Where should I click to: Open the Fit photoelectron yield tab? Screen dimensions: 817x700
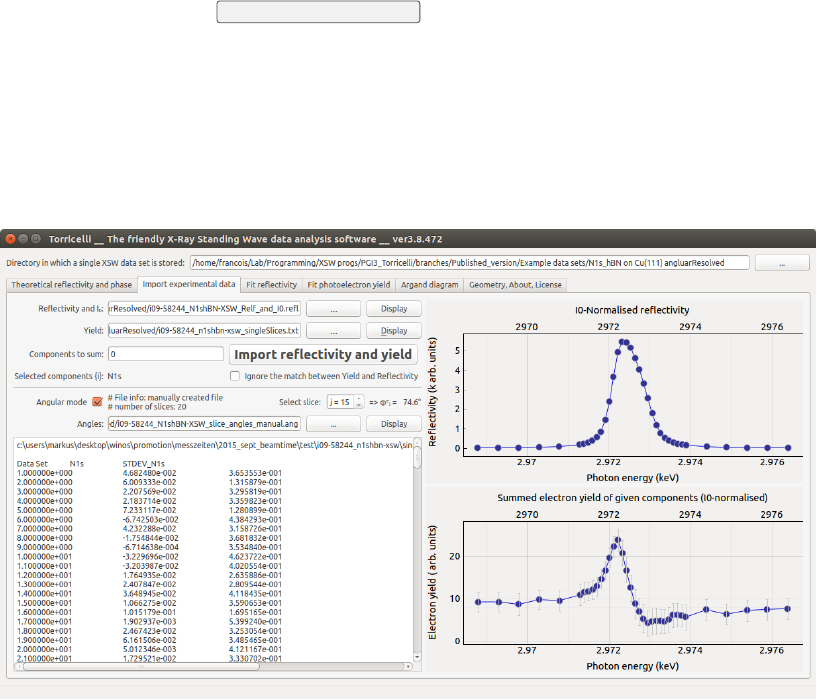pyautogui.click(x=349, y=285)
